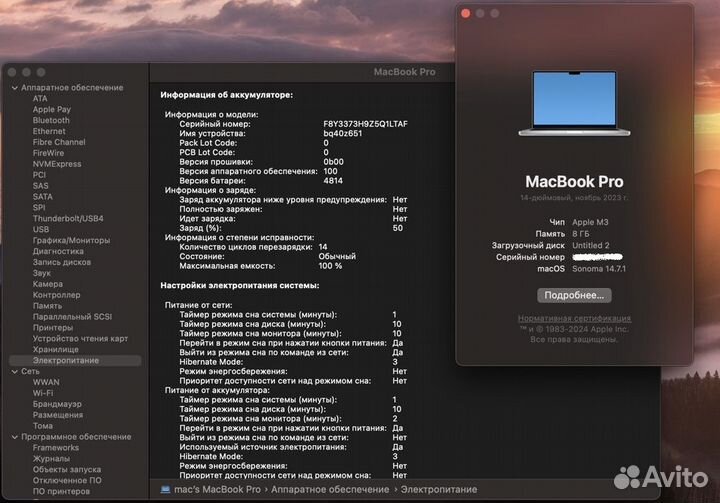Click the battery serial number F8Y3373H9Z5Q1LTAF

[366, 124]
